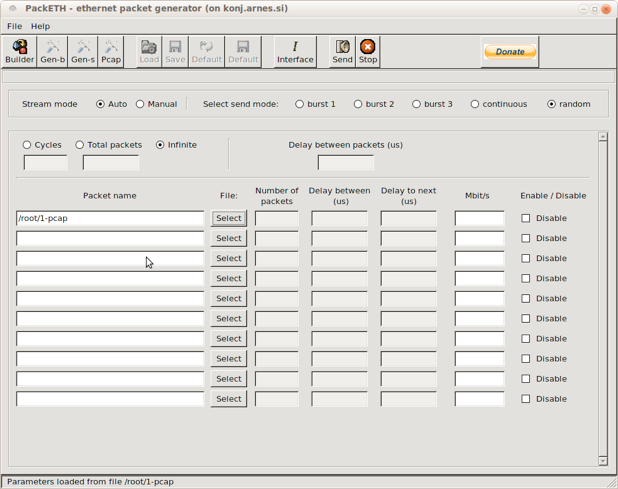
Task: Click the fifth row Select button
Action: coord(229,299)
